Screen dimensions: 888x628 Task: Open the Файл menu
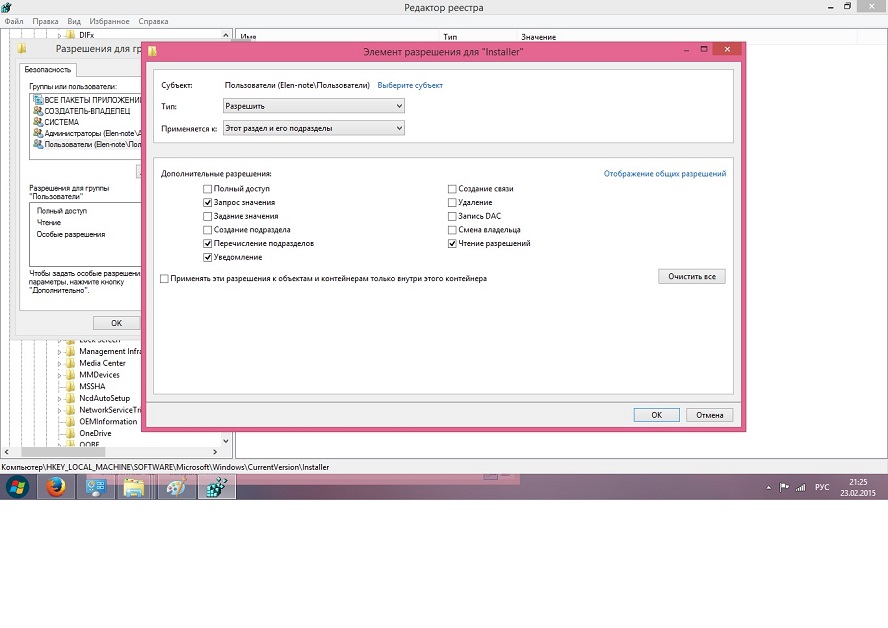tap(14, 22)
